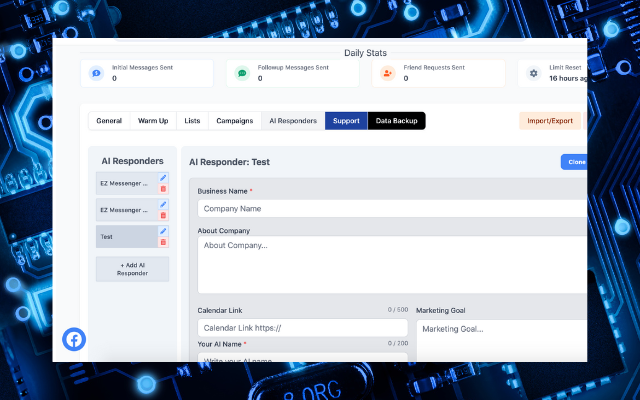Image resolution: width=640 pixels, height=400 pixels.
Task: Focus the Business Name input field
Action: 392,209
